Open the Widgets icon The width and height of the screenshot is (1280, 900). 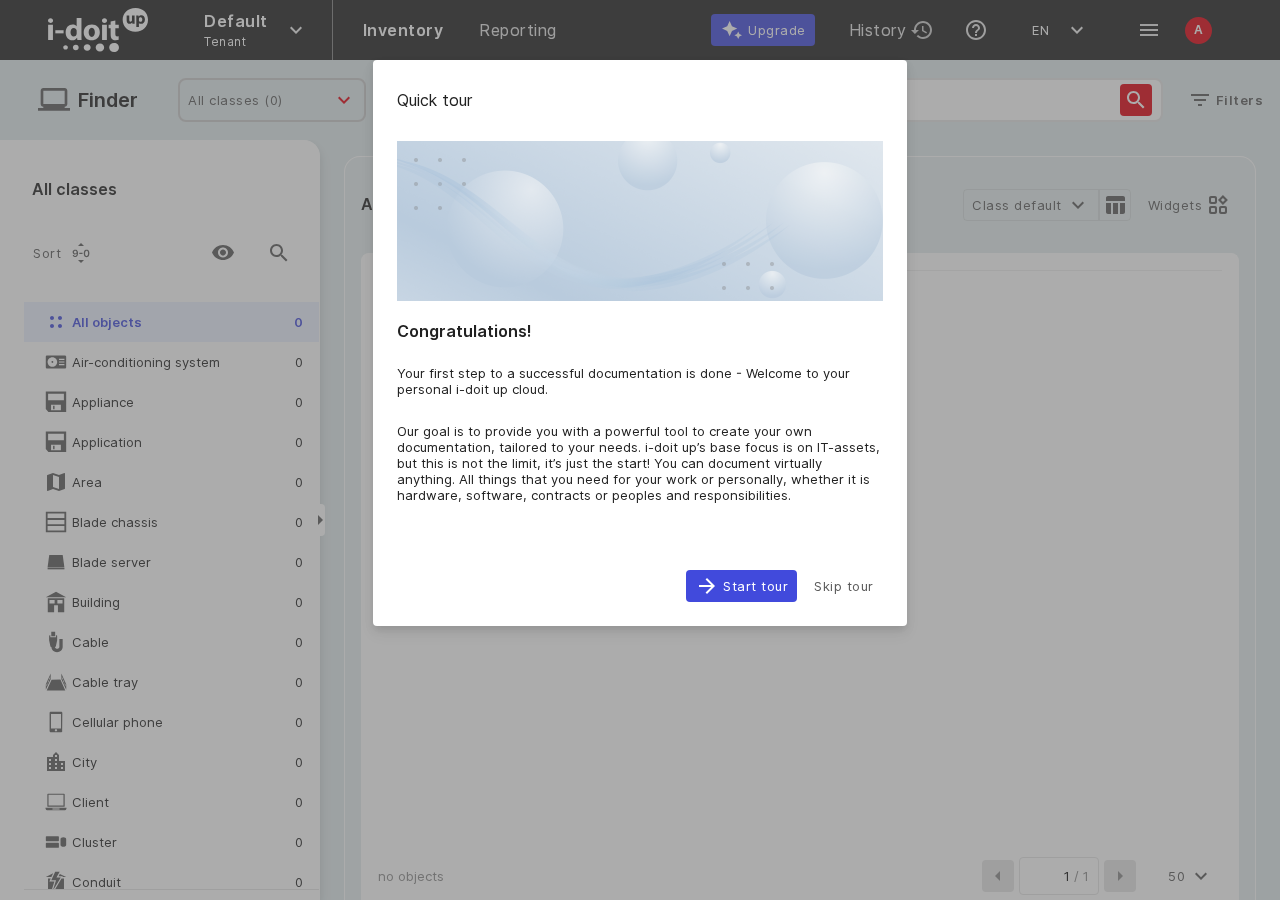(1218, 205)
